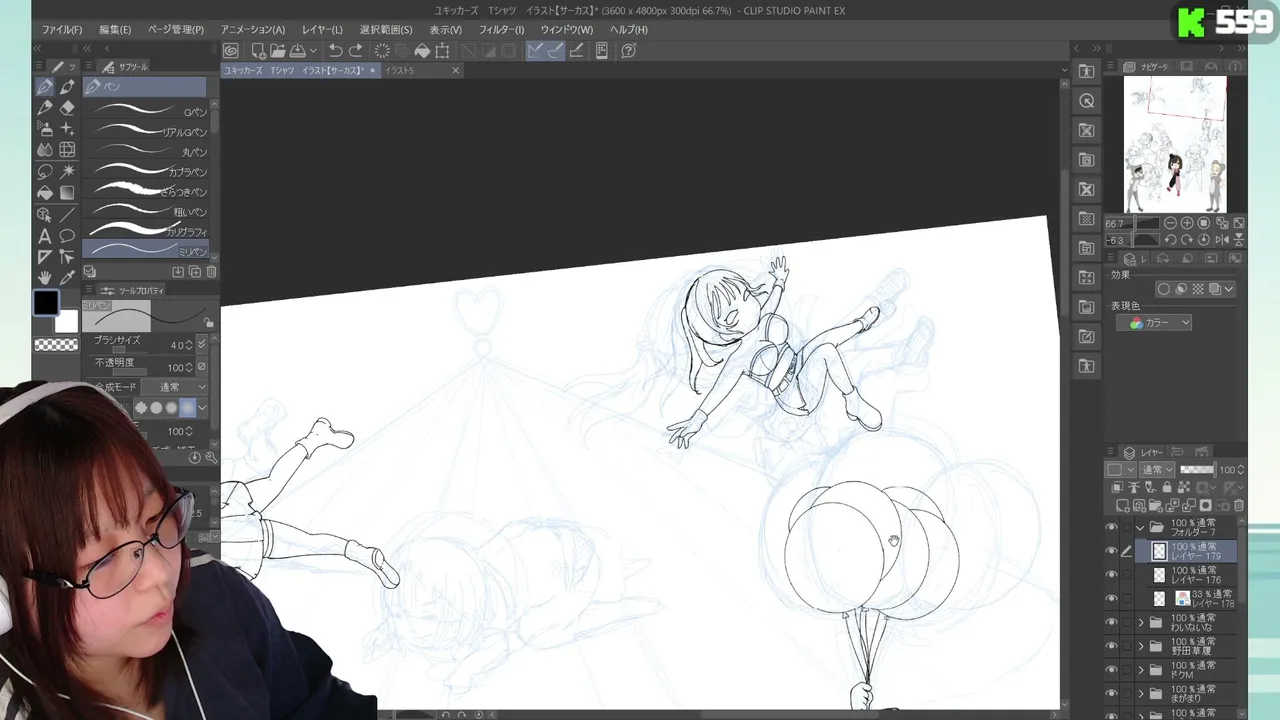Activate the Balloon tool
This screenshot has height=720, width=1280.
click(x=67, y=236)
